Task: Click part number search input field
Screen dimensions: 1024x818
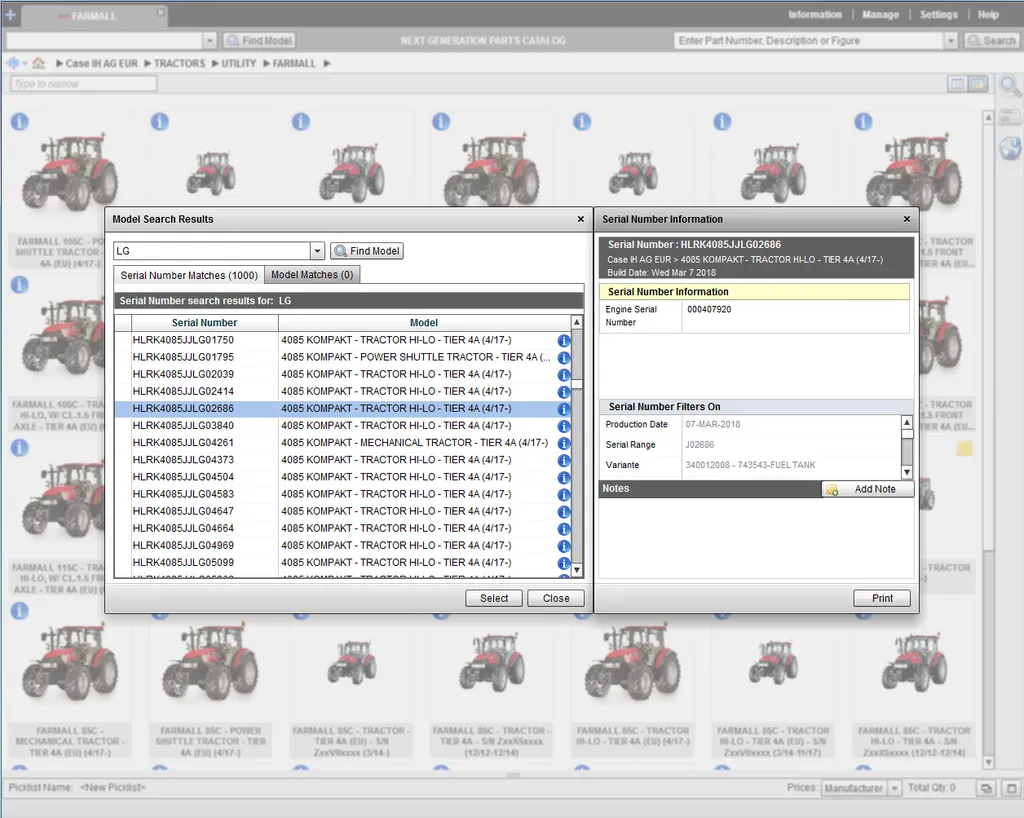Action: point(809,40)
